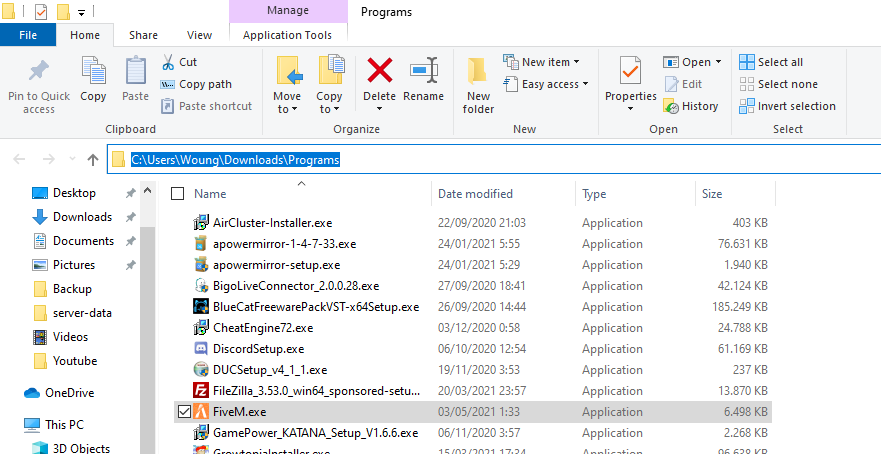
Task: Click the Cut scissors command
Action: (x=179, y=62)
